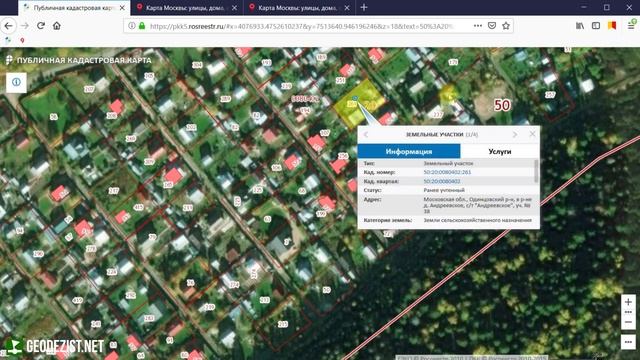The width and height of the screenshot is (640, 360).
Task: Click the popup vertical scrollbar
Action: click(536, 171)
